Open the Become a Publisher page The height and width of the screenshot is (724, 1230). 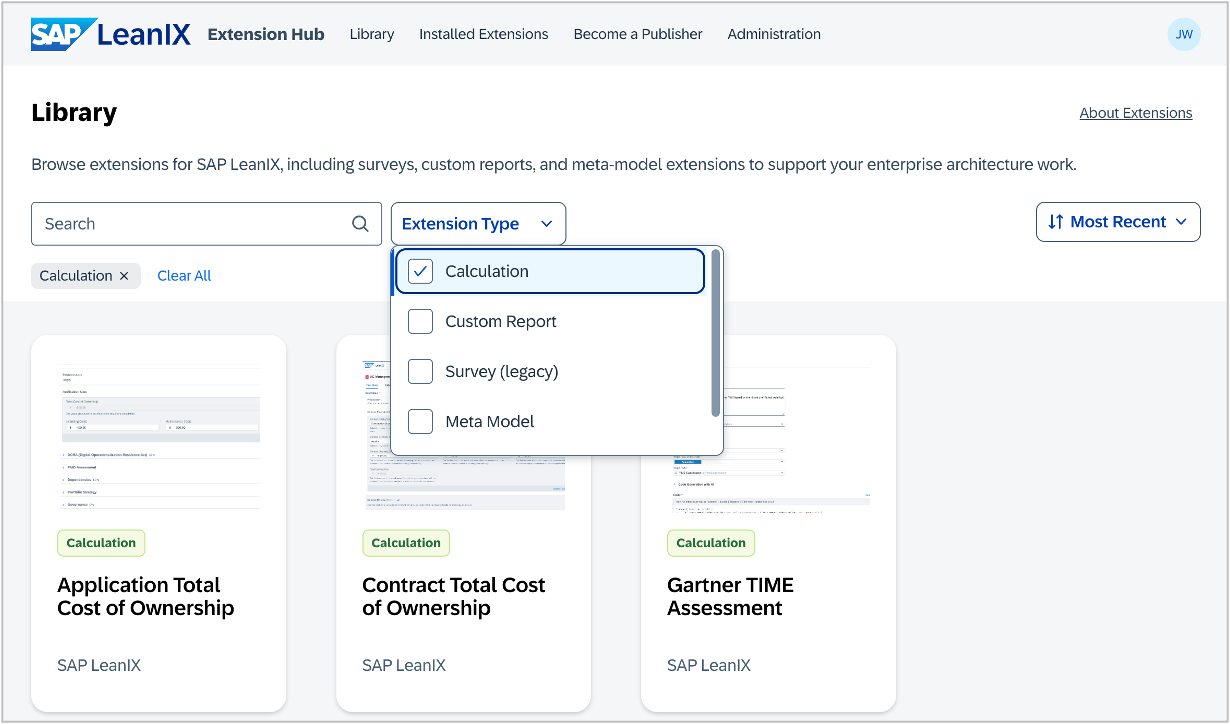point(638,34)
